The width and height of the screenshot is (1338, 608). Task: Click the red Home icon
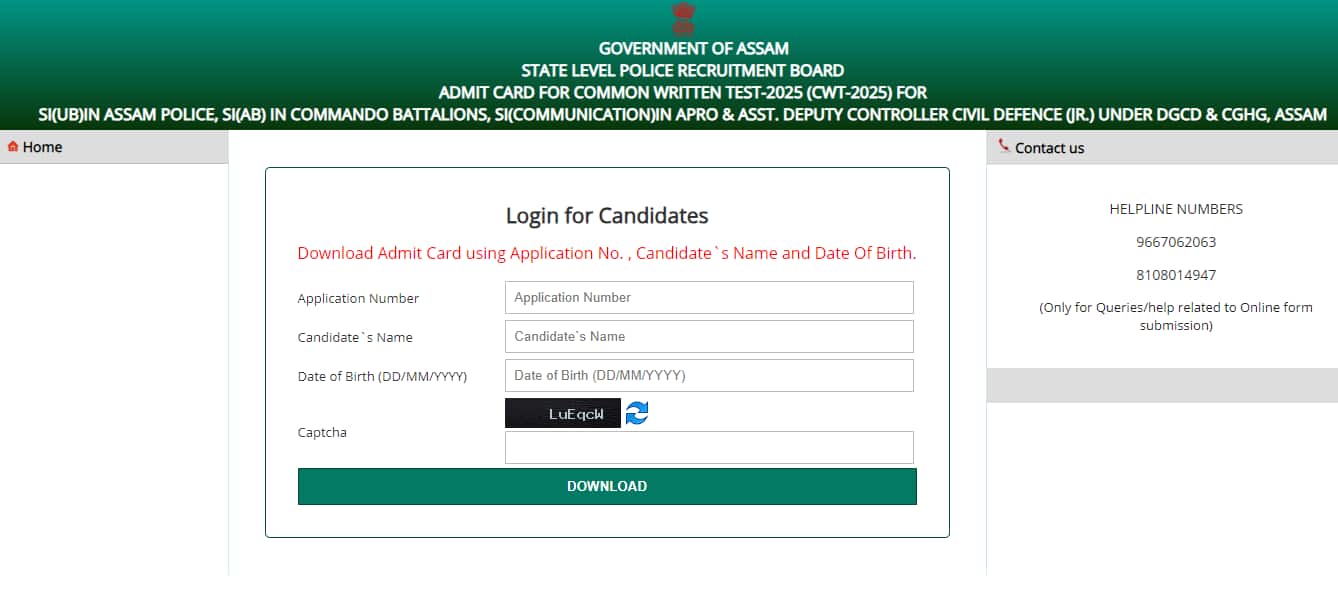11,146
